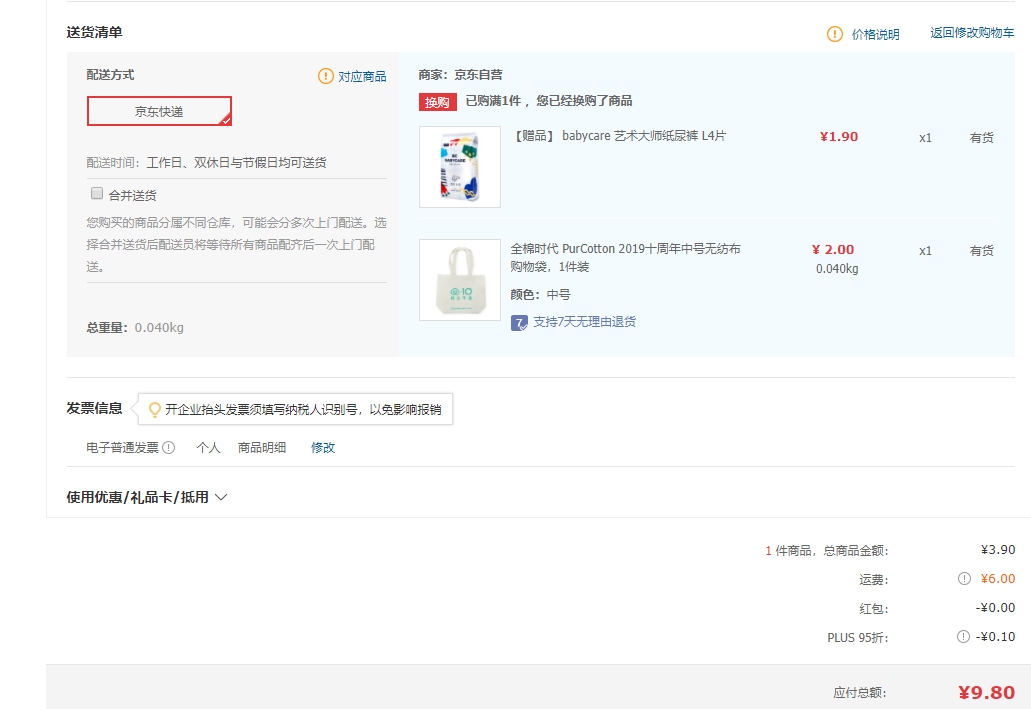Open the PurCotton shopping bag product title

pos(625,258)
